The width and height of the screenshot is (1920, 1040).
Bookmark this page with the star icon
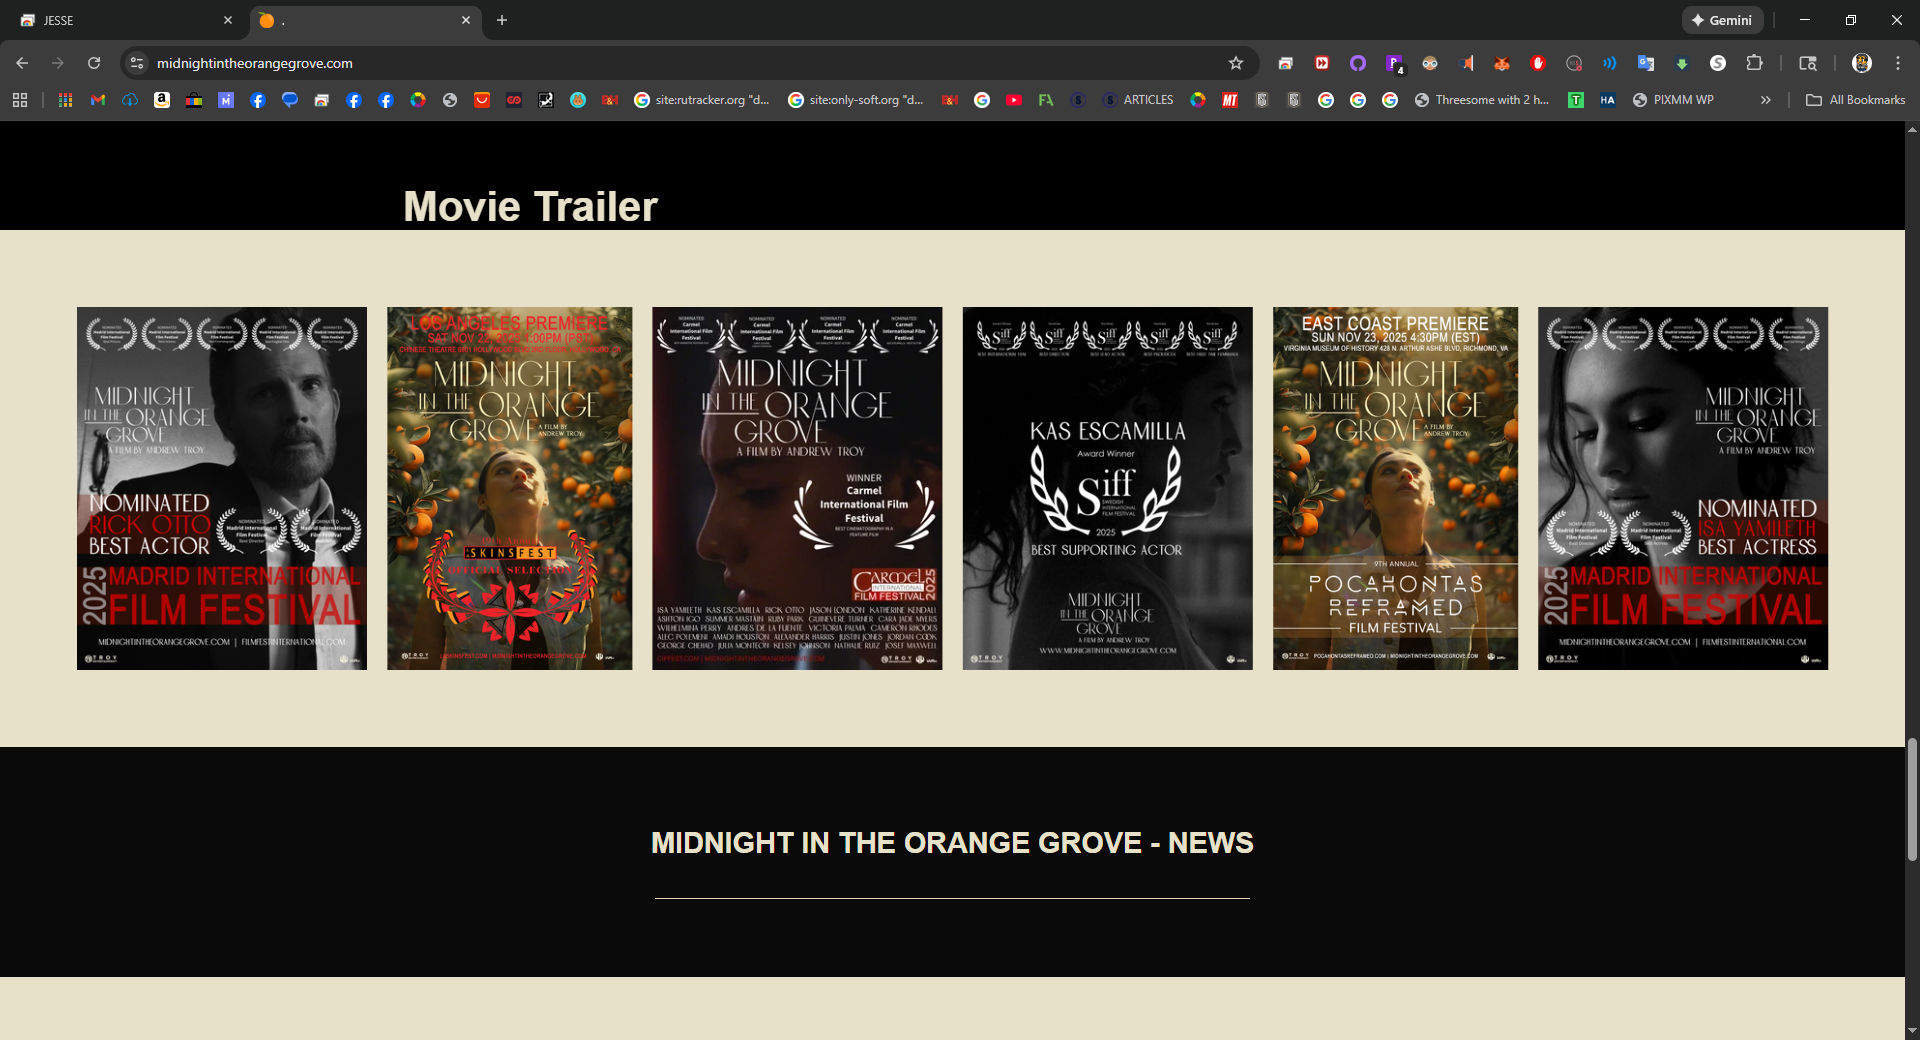click(x=1236, y=63)
